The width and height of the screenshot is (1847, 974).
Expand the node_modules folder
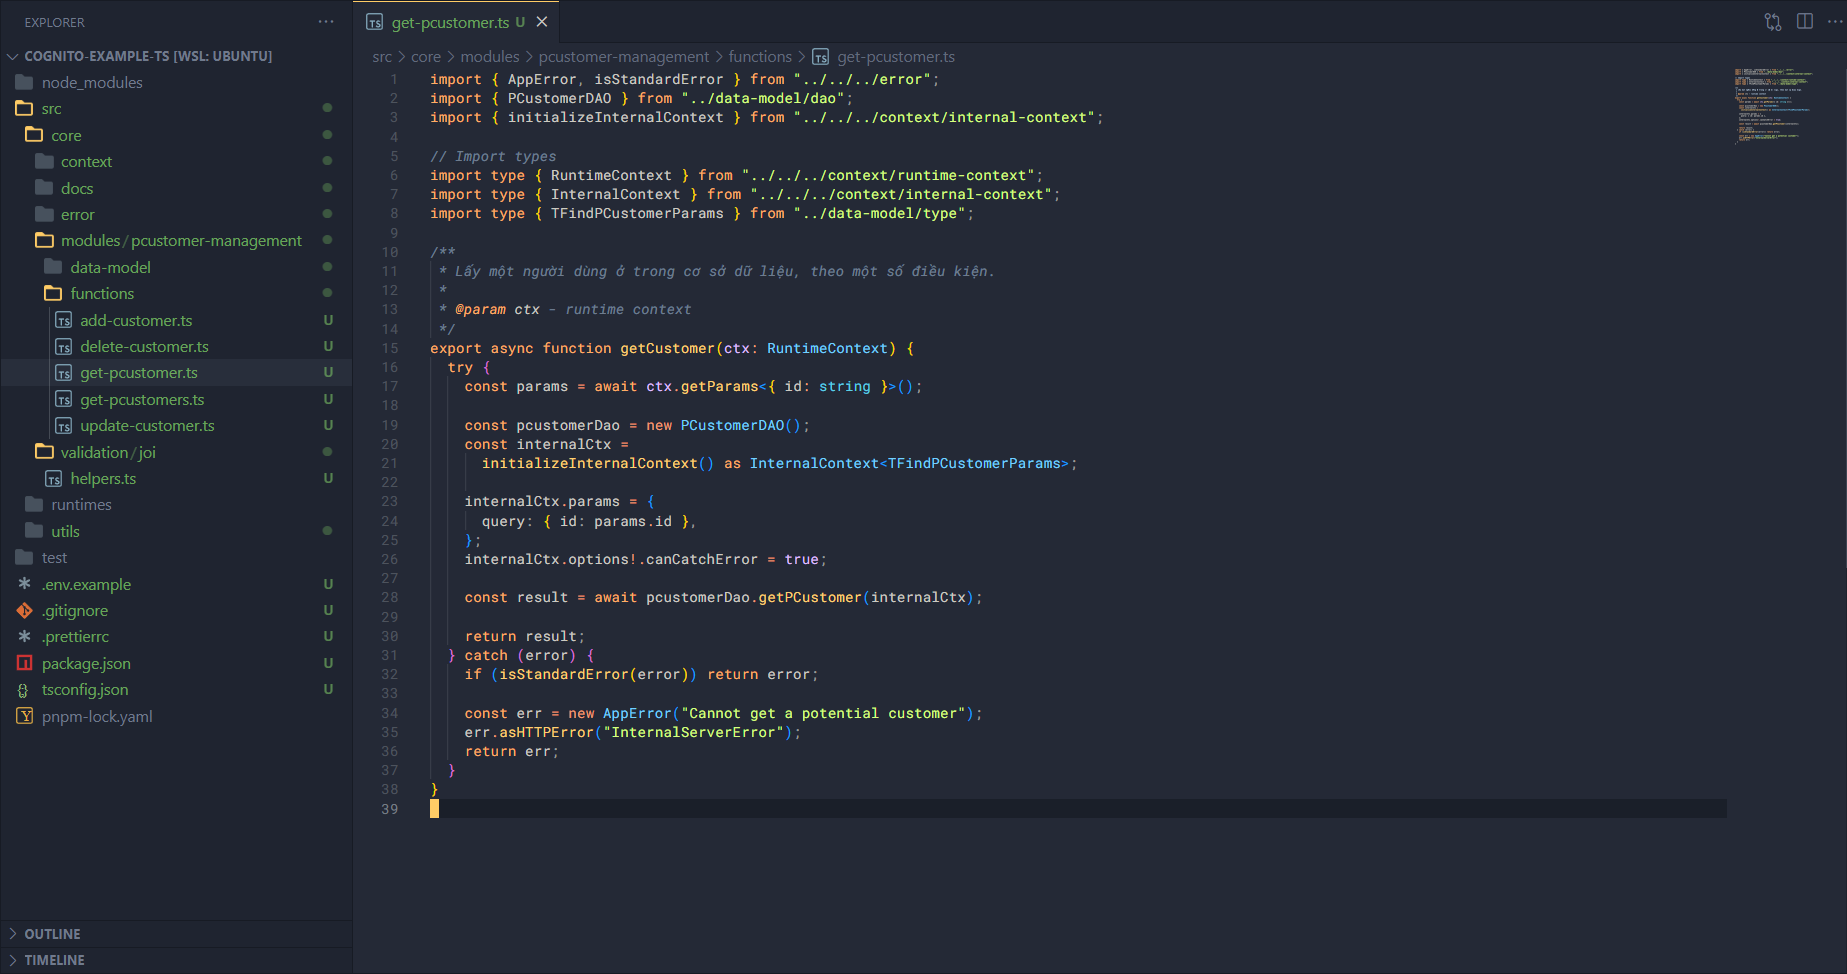[91, 83]
